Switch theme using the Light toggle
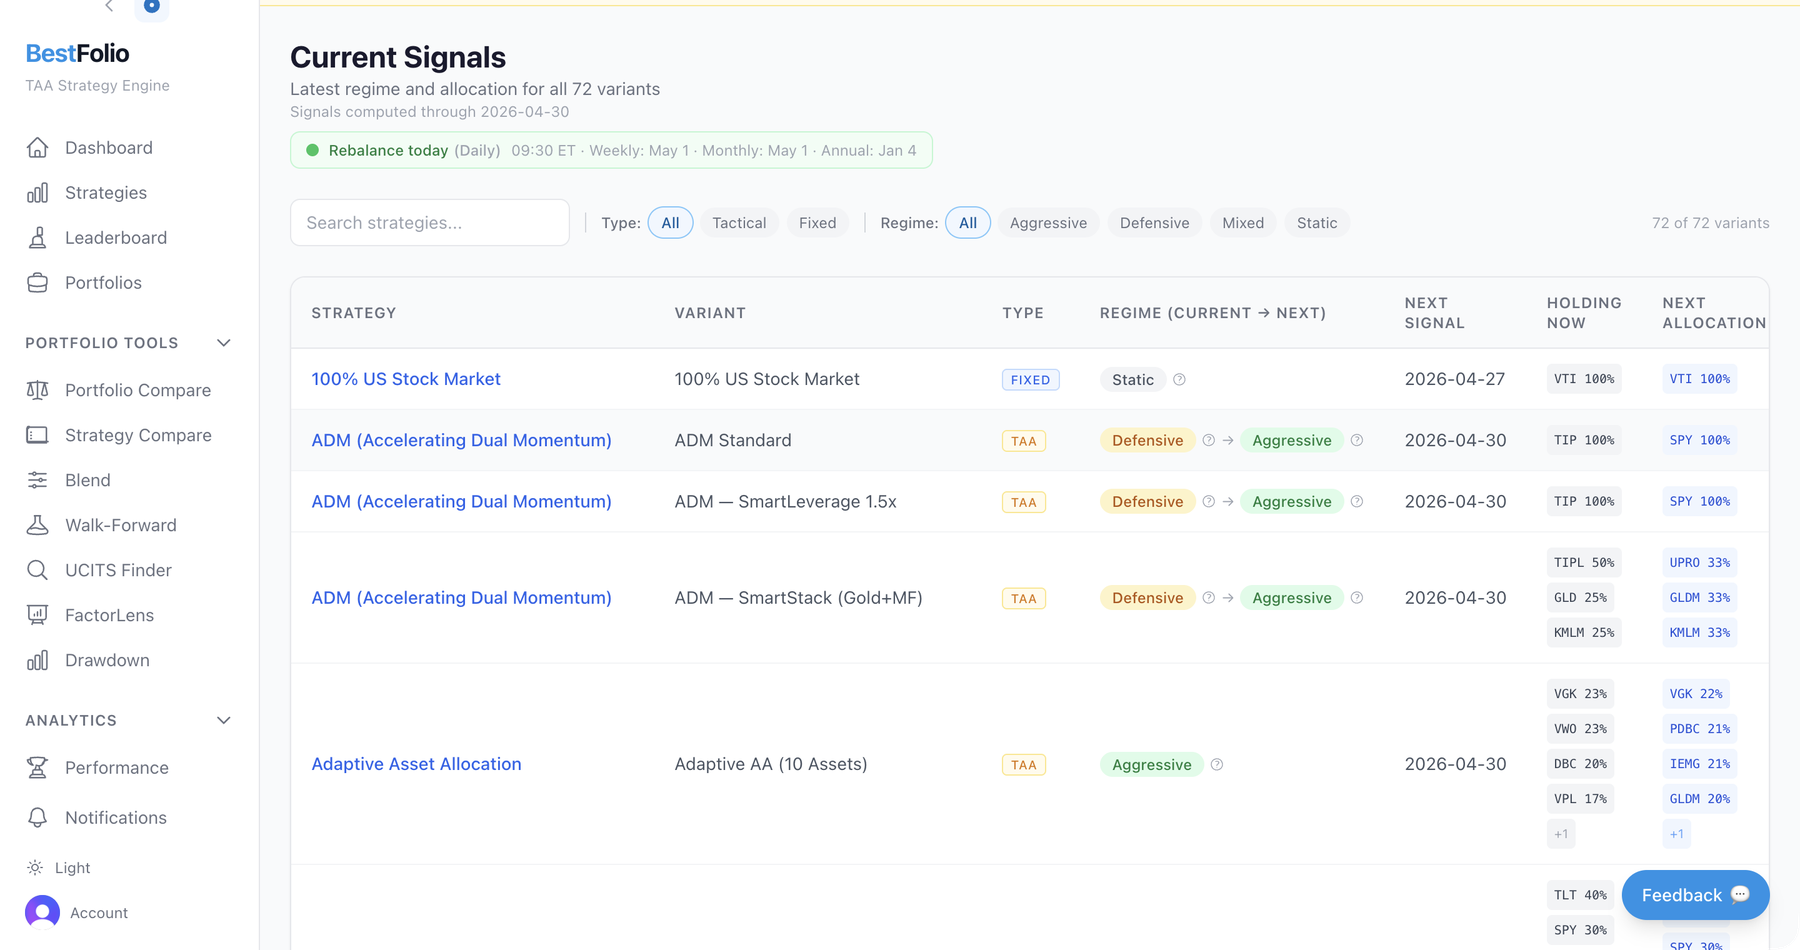 pyautogui.click(x=71, y=867)
